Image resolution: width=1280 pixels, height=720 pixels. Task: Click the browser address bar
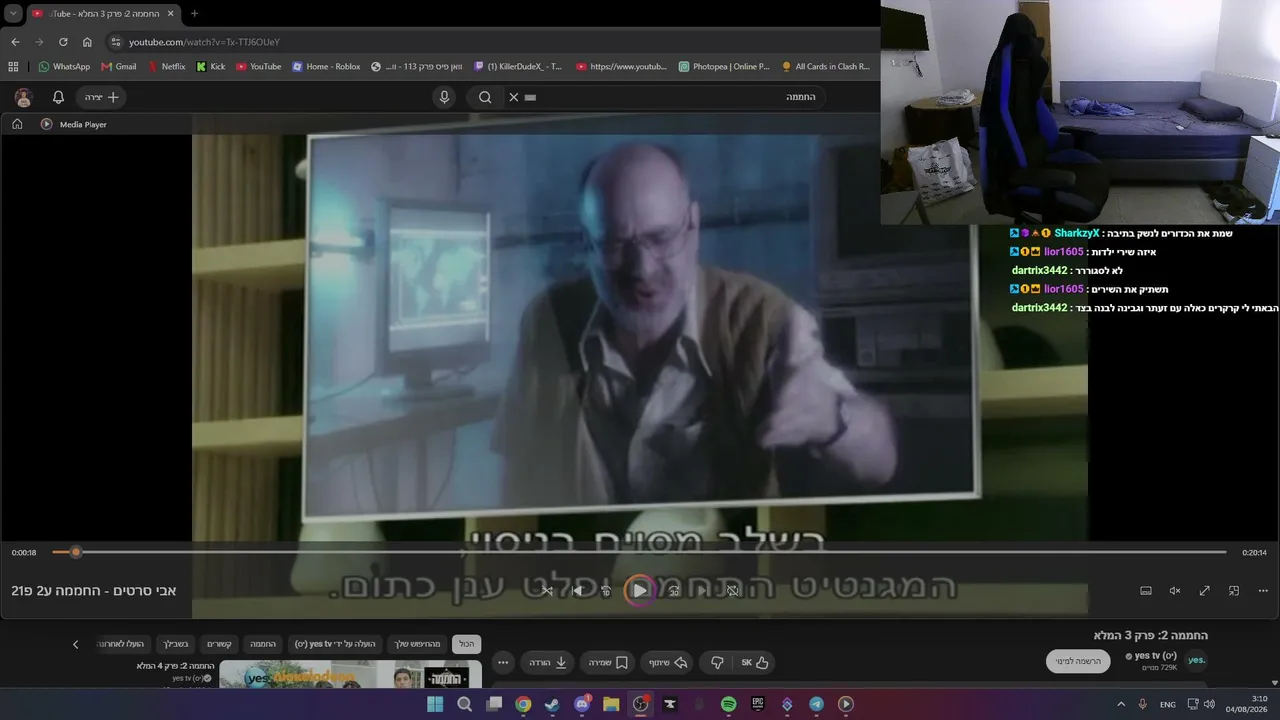pos(490,42)
